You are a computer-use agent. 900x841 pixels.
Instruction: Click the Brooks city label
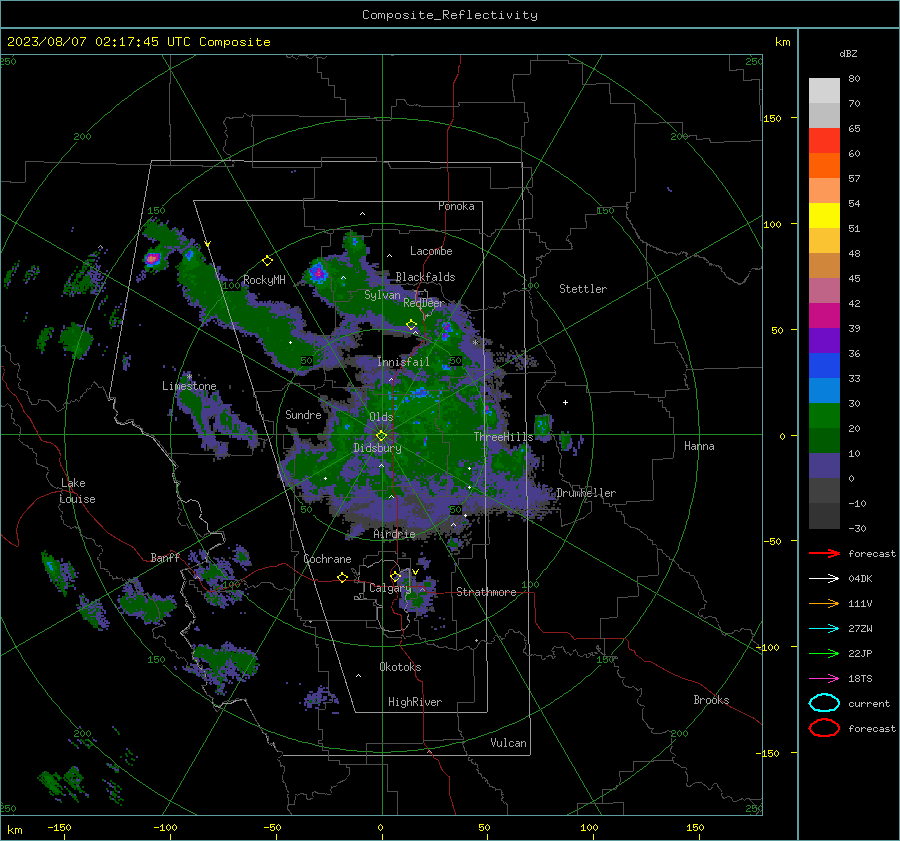(x=711, y=700)
